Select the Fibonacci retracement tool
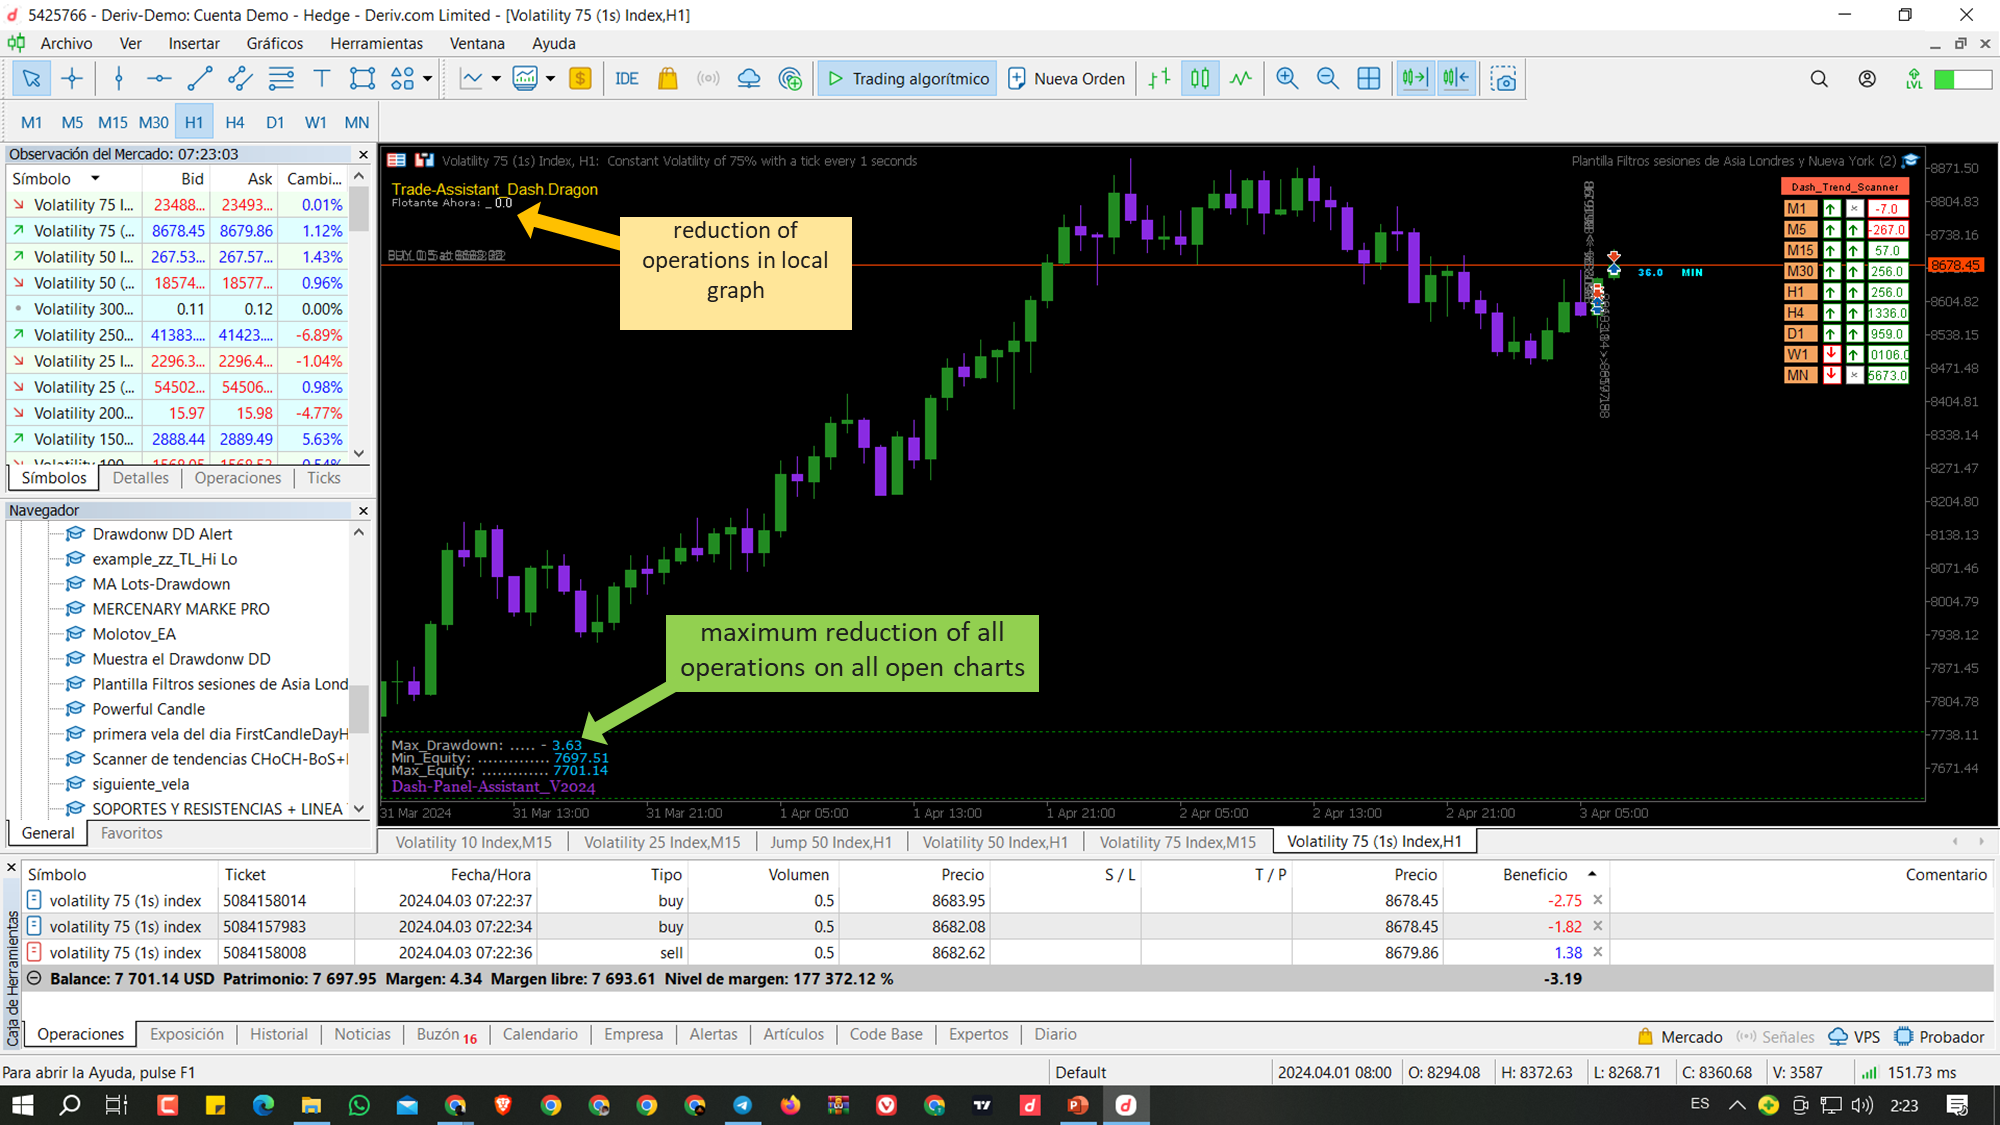Viewport: 2000px width, 1125px height. (x=282, y=79)
